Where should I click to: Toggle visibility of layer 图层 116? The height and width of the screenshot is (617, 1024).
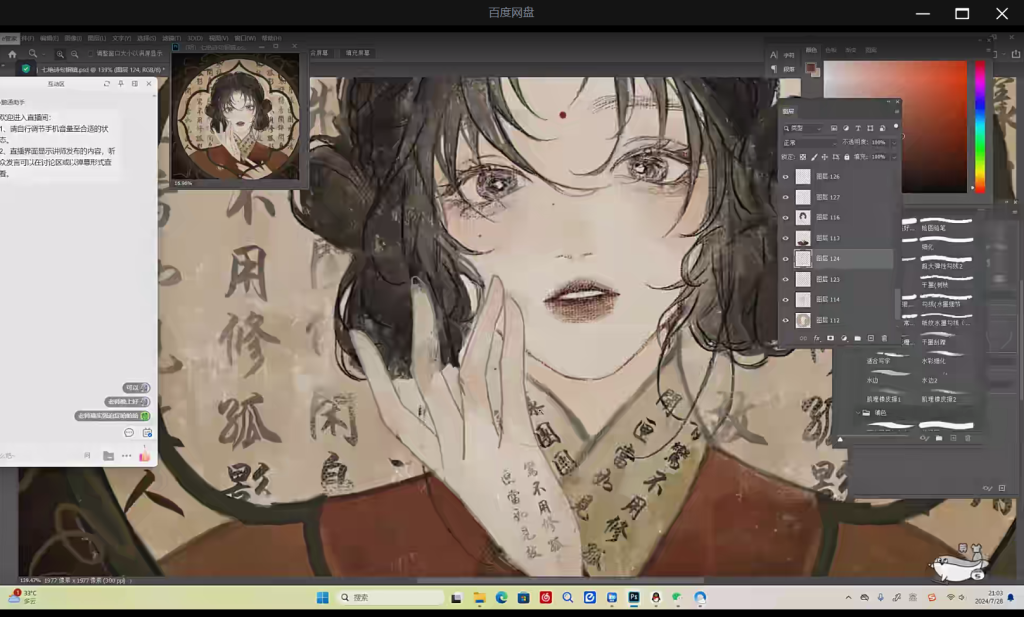(x=785, y=217)
